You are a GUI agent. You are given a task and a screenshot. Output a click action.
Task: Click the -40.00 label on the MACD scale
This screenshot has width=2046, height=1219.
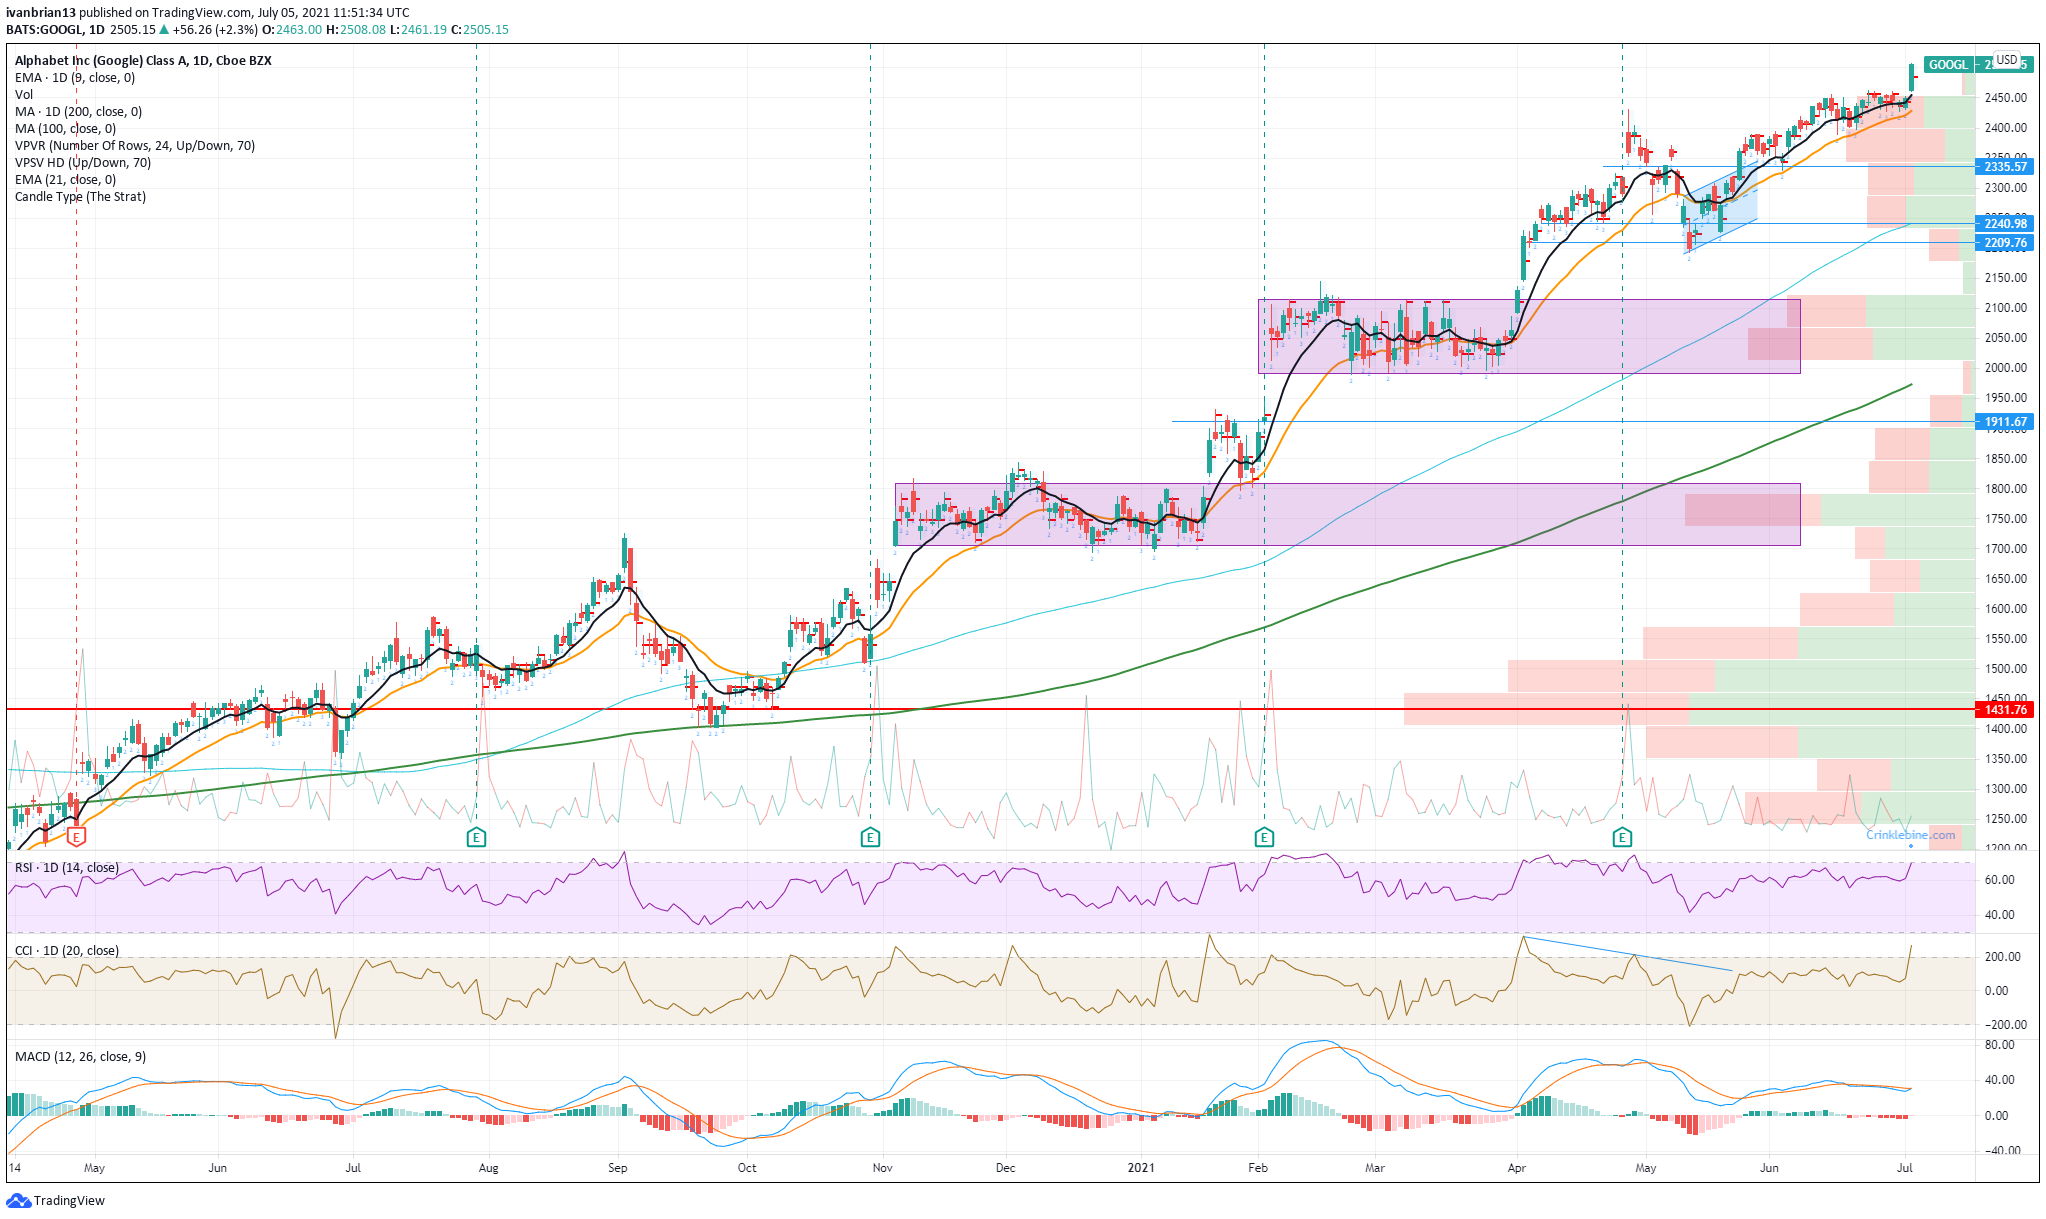pyautogui.click(x=2003, y=1150)
